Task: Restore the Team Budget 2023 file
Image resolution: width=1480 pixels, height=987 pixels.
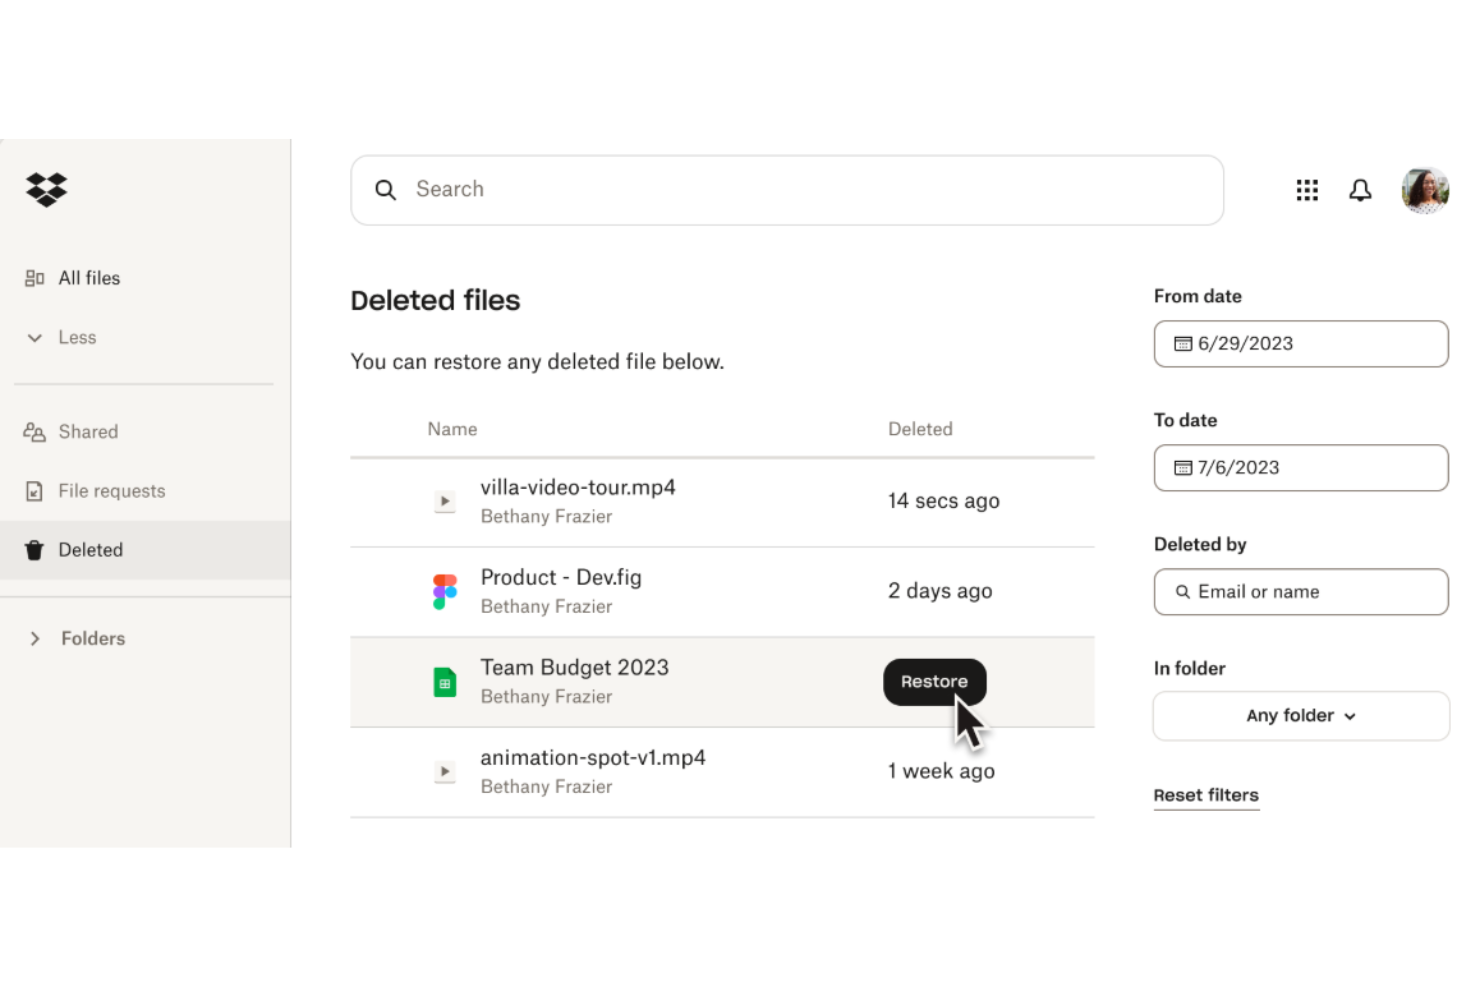Action: coord(934,681)
